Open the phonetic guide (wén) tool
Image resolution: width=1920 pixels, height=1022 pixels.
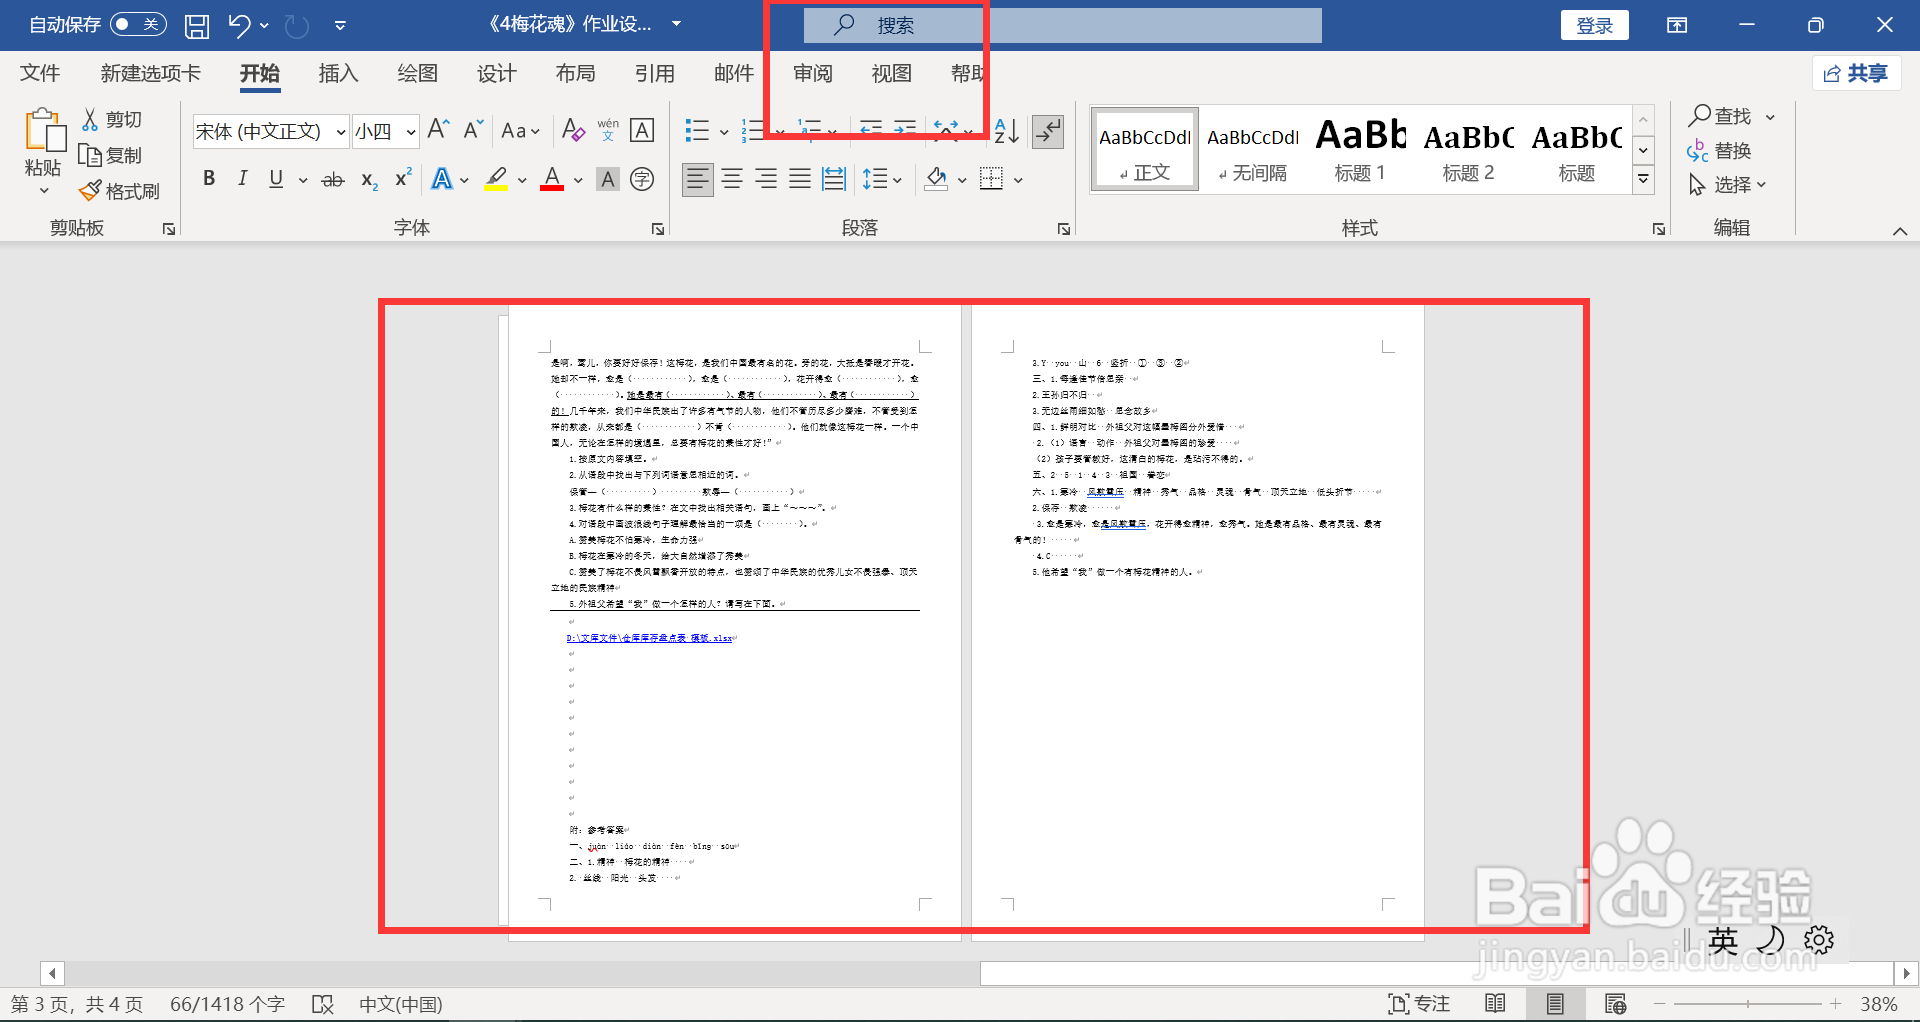(x=608, y=130)
